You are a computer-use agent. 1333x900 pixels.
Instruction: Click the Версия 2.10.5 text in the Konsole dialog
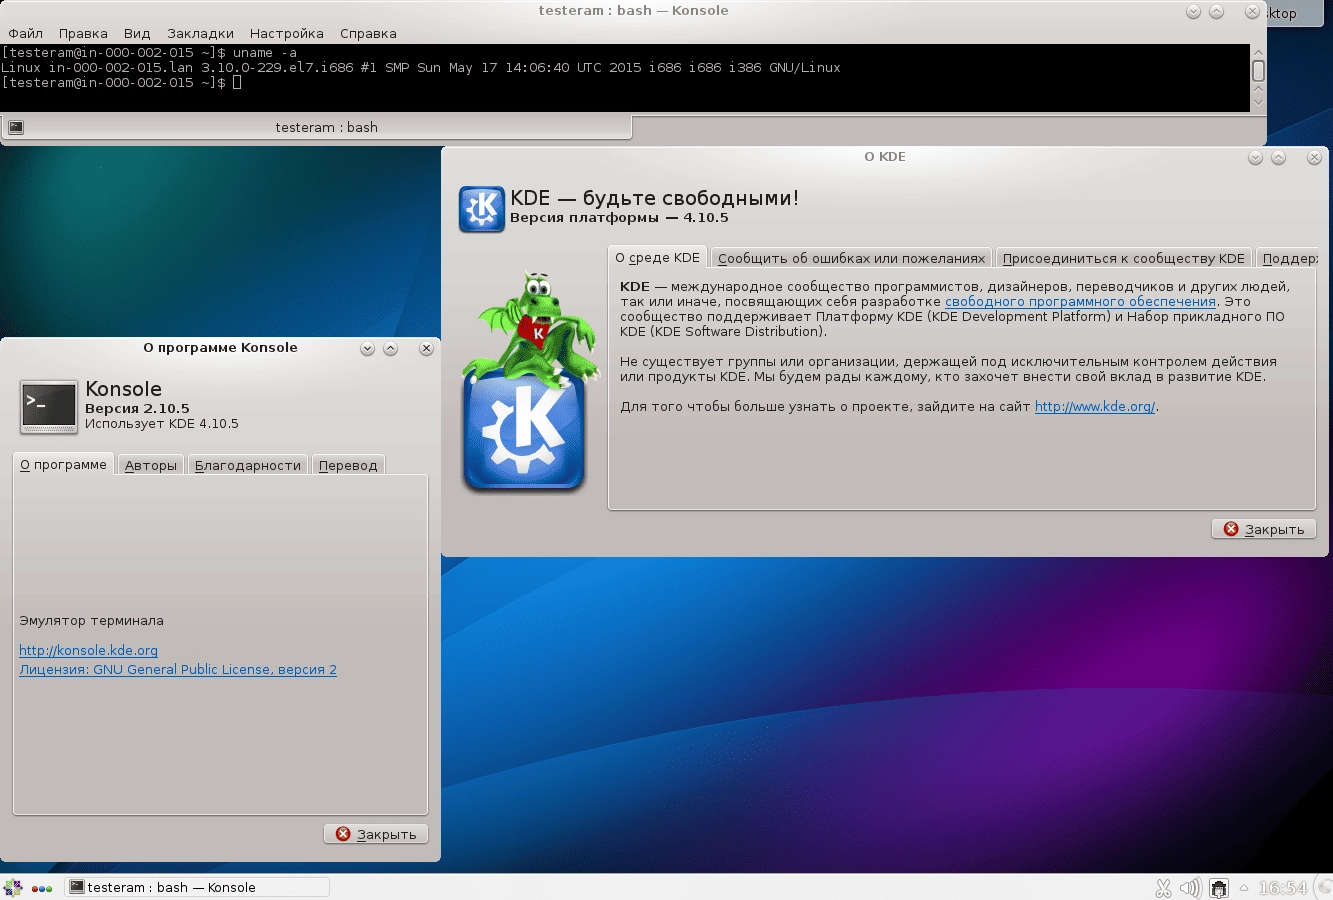click(137, 408)
